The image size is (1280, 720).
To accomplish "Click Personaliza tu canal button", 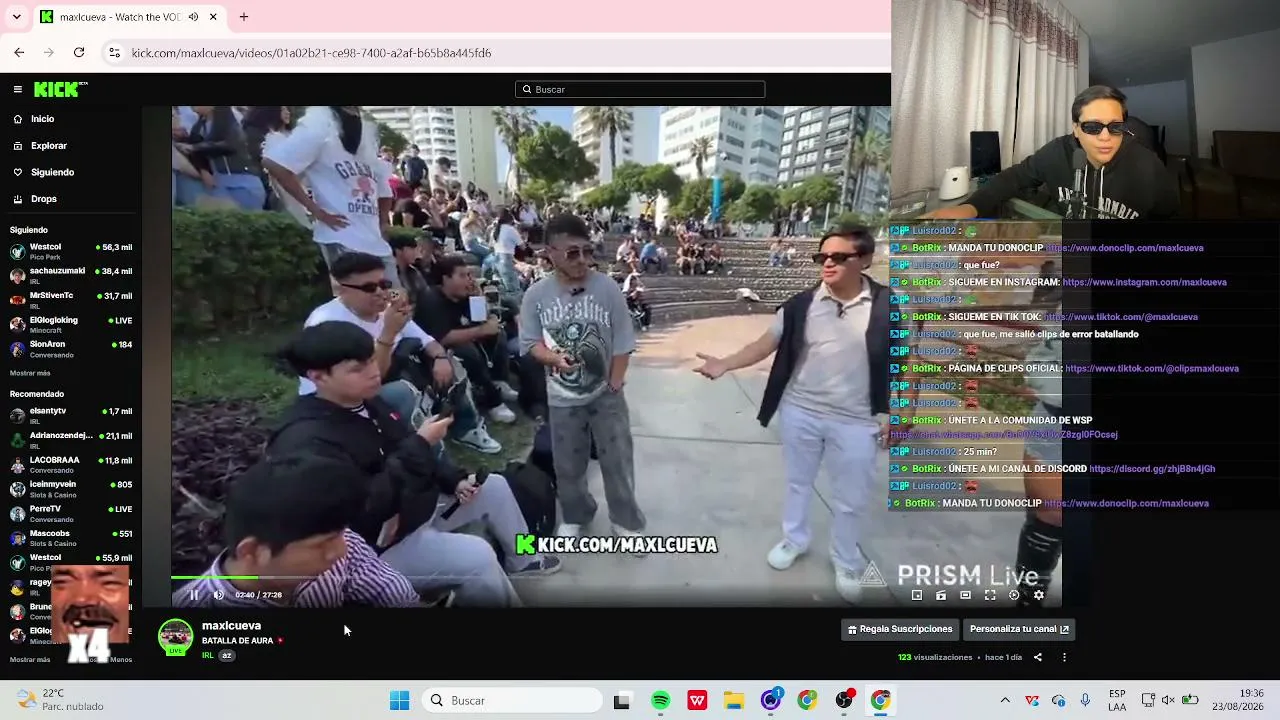I will coord(1019,629).
